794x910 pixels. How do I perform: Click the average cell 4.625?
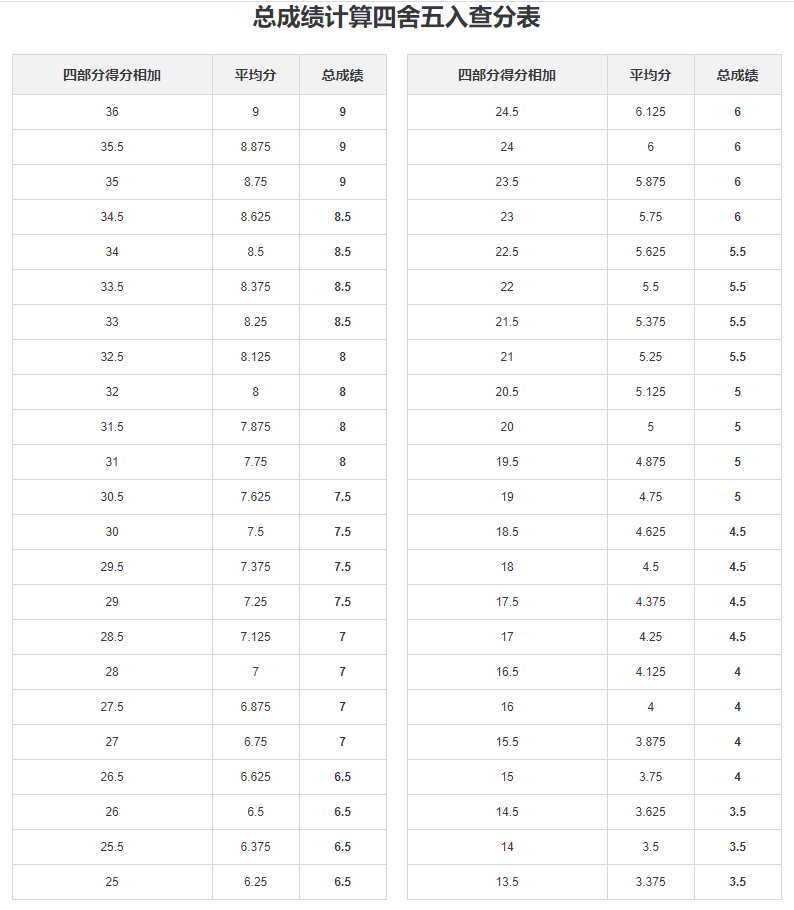point(651,532)
